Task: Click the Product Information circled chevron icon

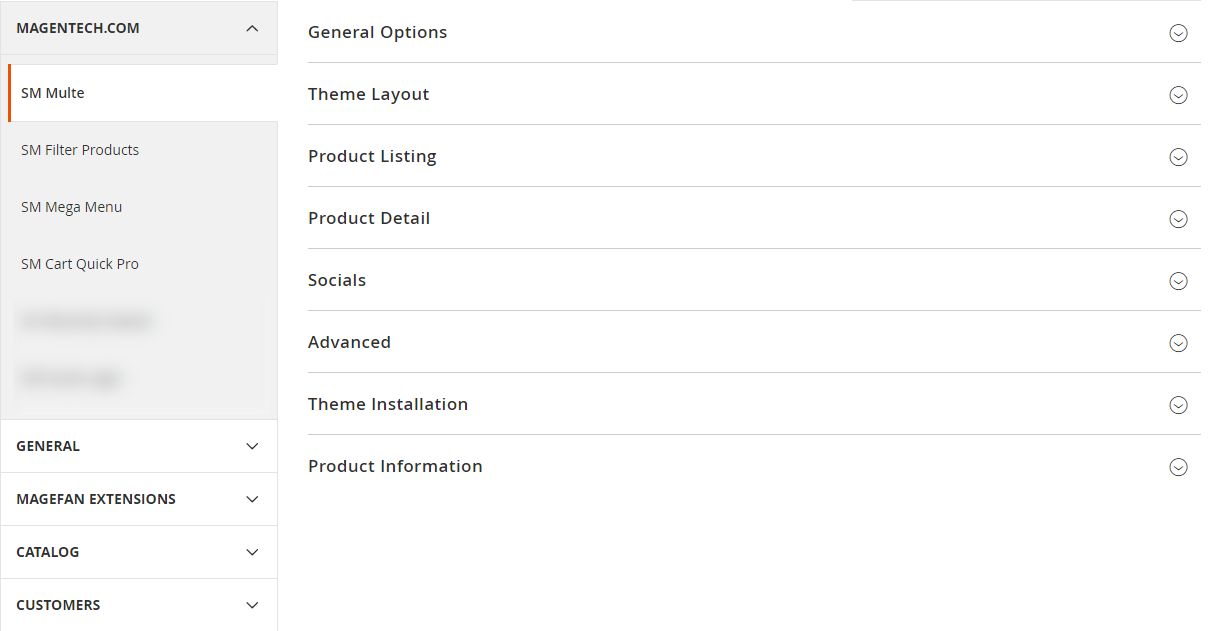Action: pyautogui.click(x=1178, y=467)
